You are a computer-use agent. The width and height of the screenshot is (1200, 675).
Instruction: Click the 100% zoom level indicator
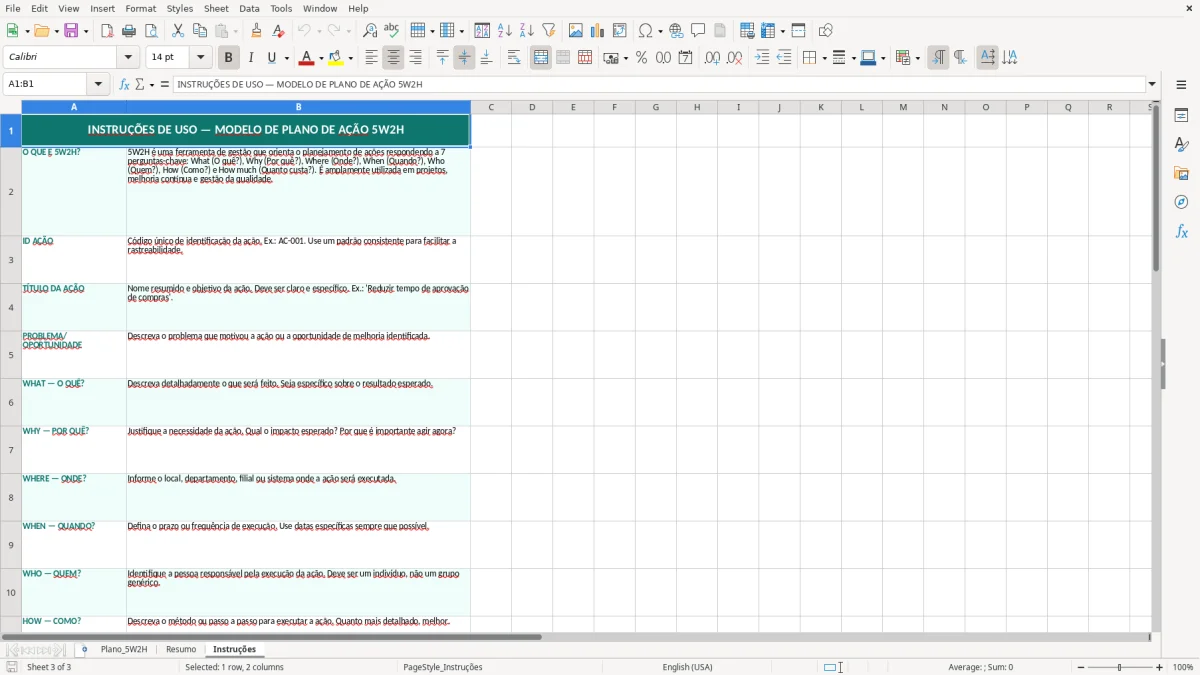(x=1183, y=667)
